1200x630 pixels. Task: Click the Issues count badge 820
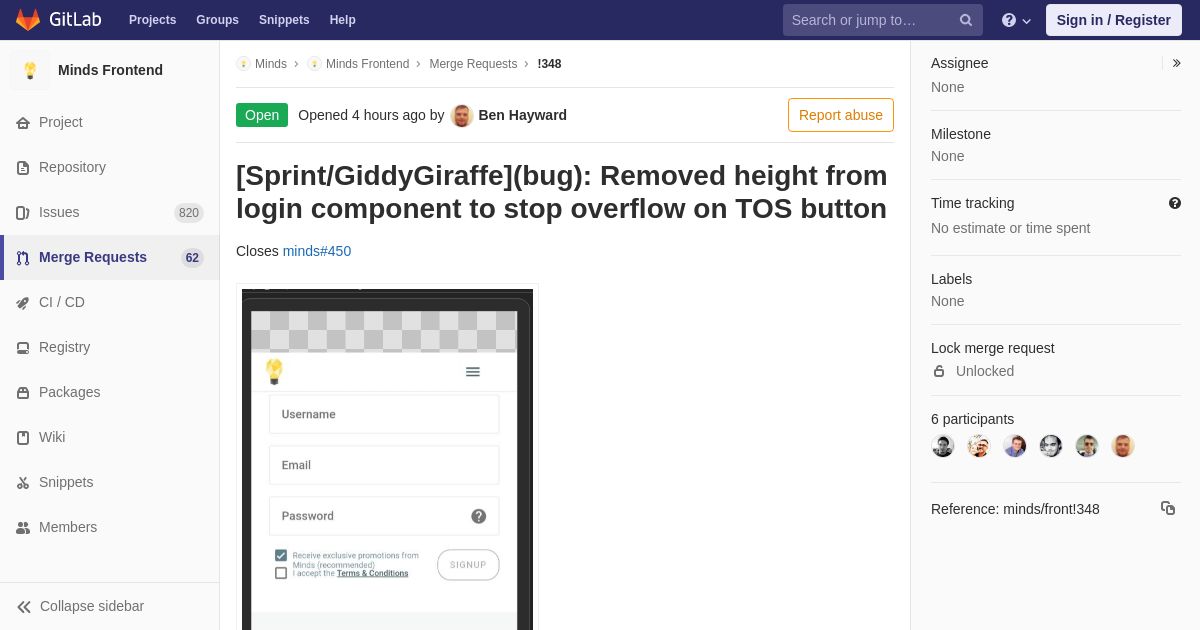tap(189, 213)
